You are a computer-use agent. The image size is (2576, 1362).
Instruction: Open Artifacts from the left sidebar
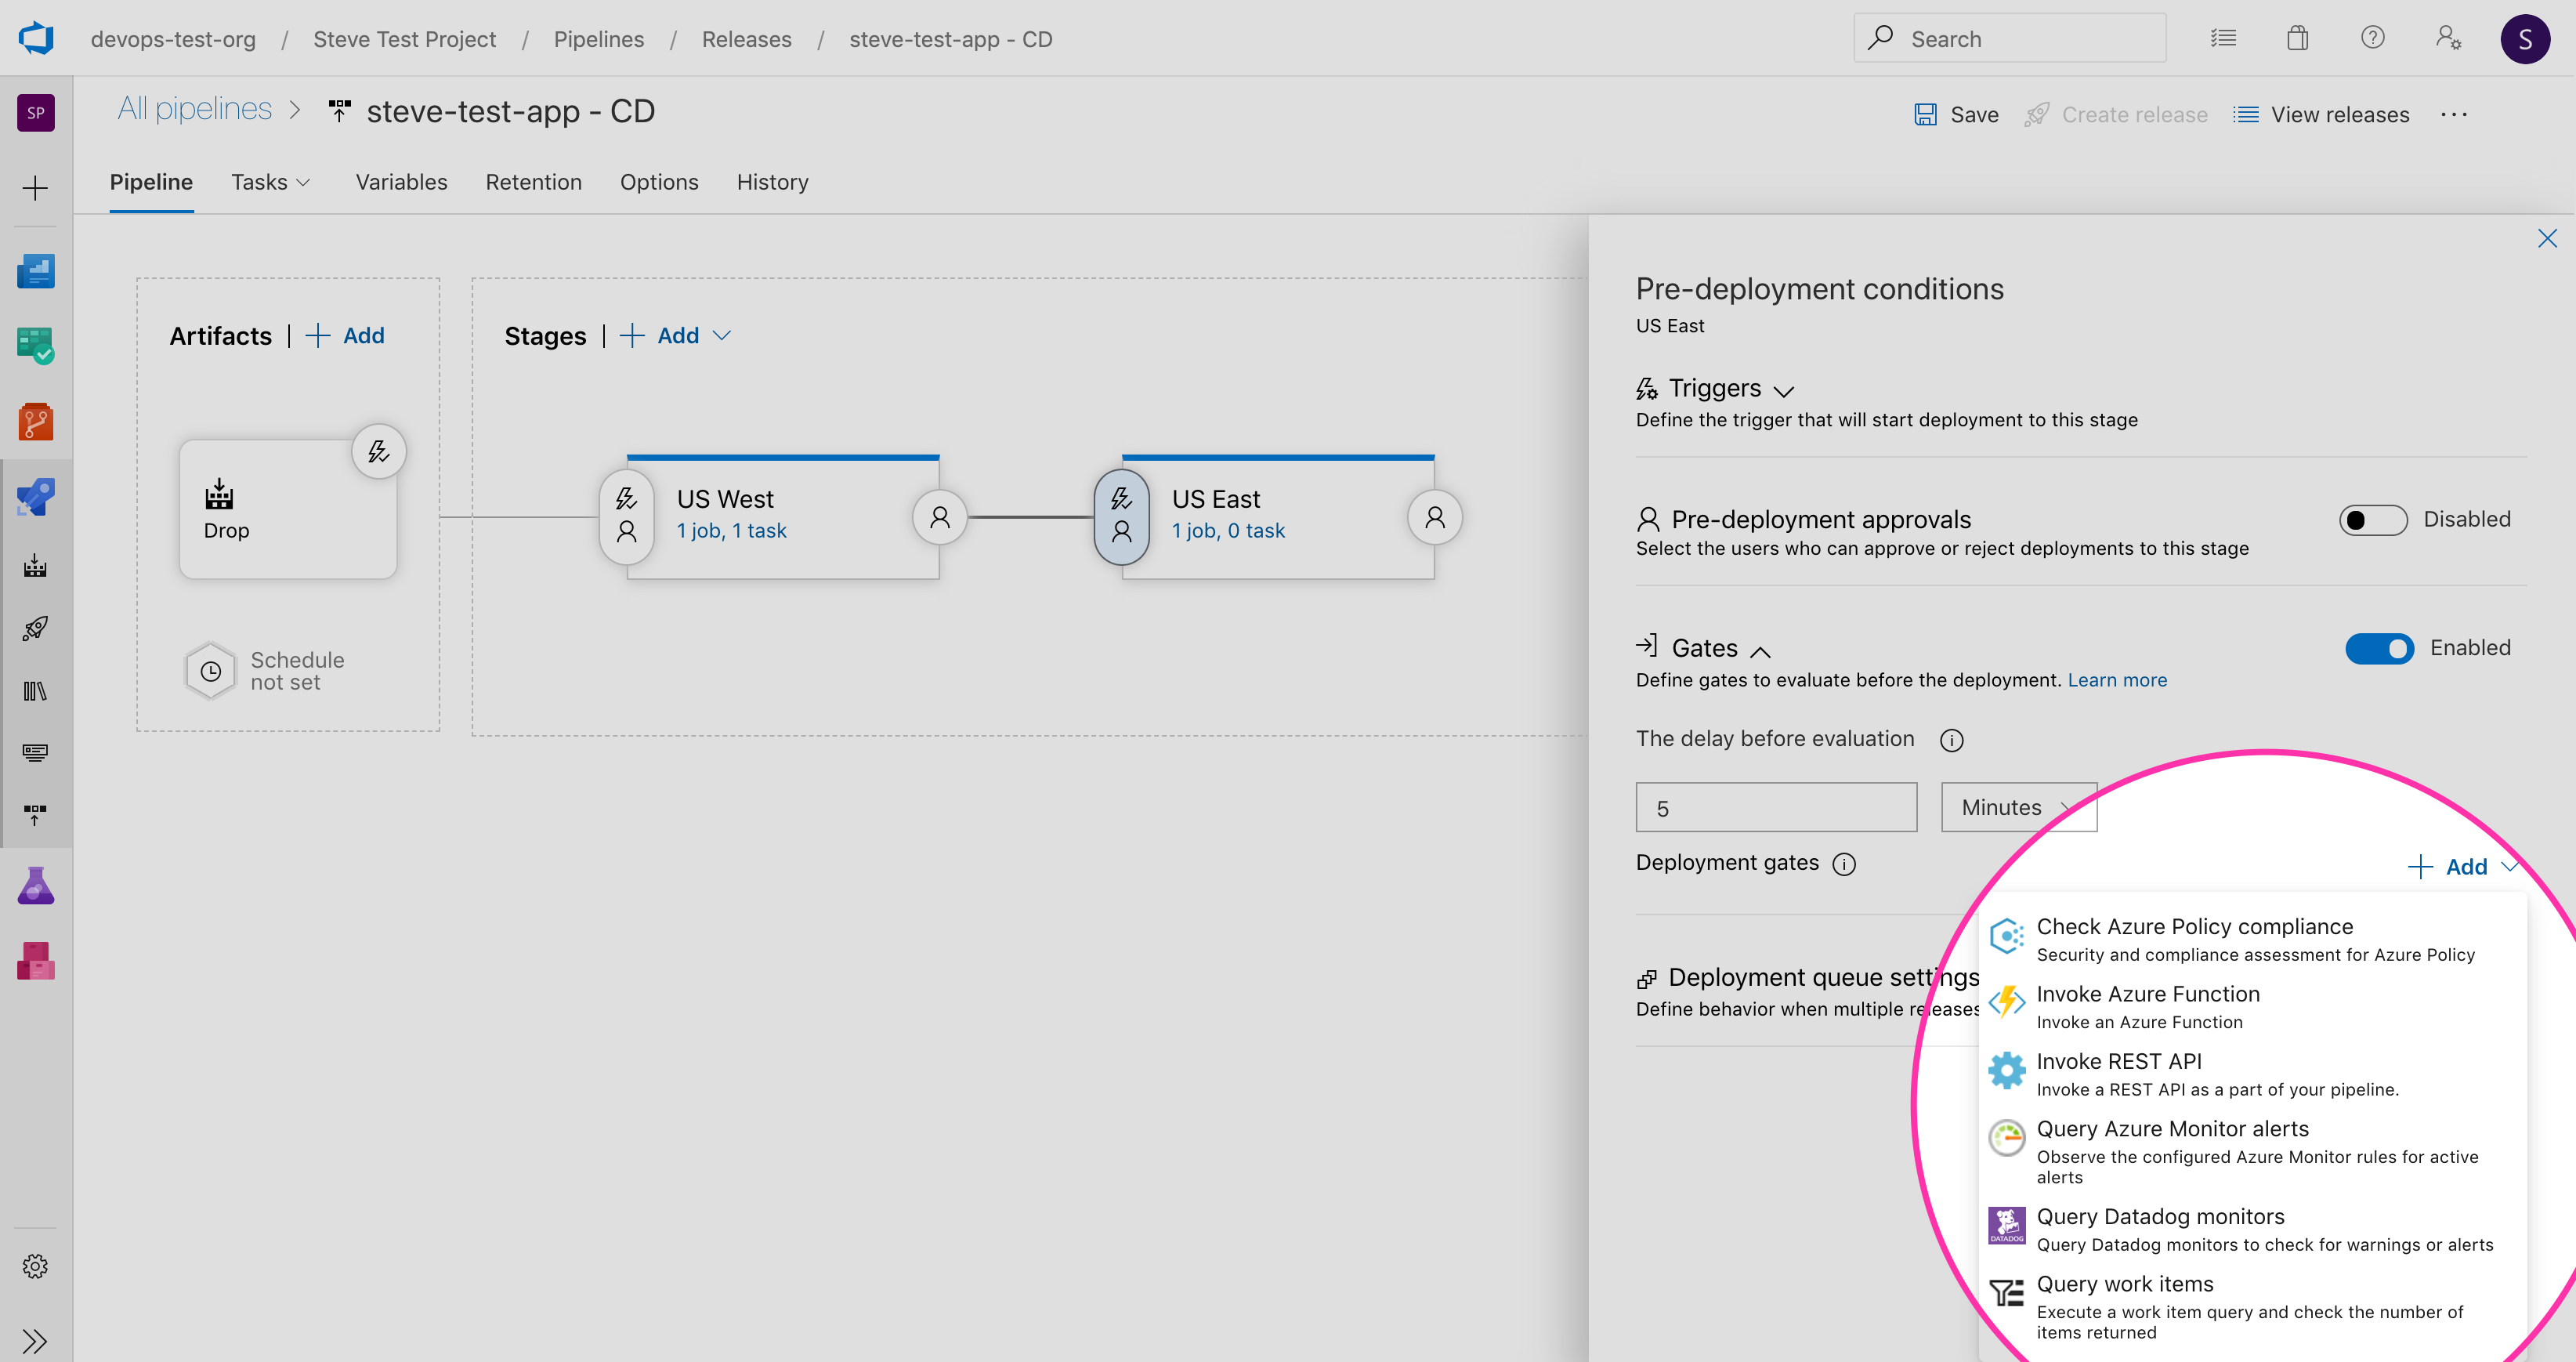(x=36, y=961)
